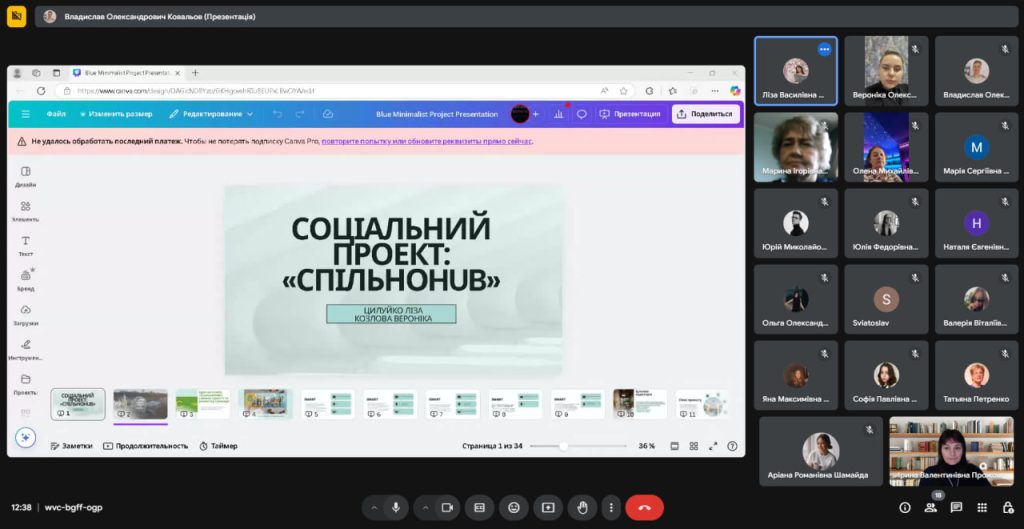Expand video settings arrow beside camera

(x=425, y=507)
